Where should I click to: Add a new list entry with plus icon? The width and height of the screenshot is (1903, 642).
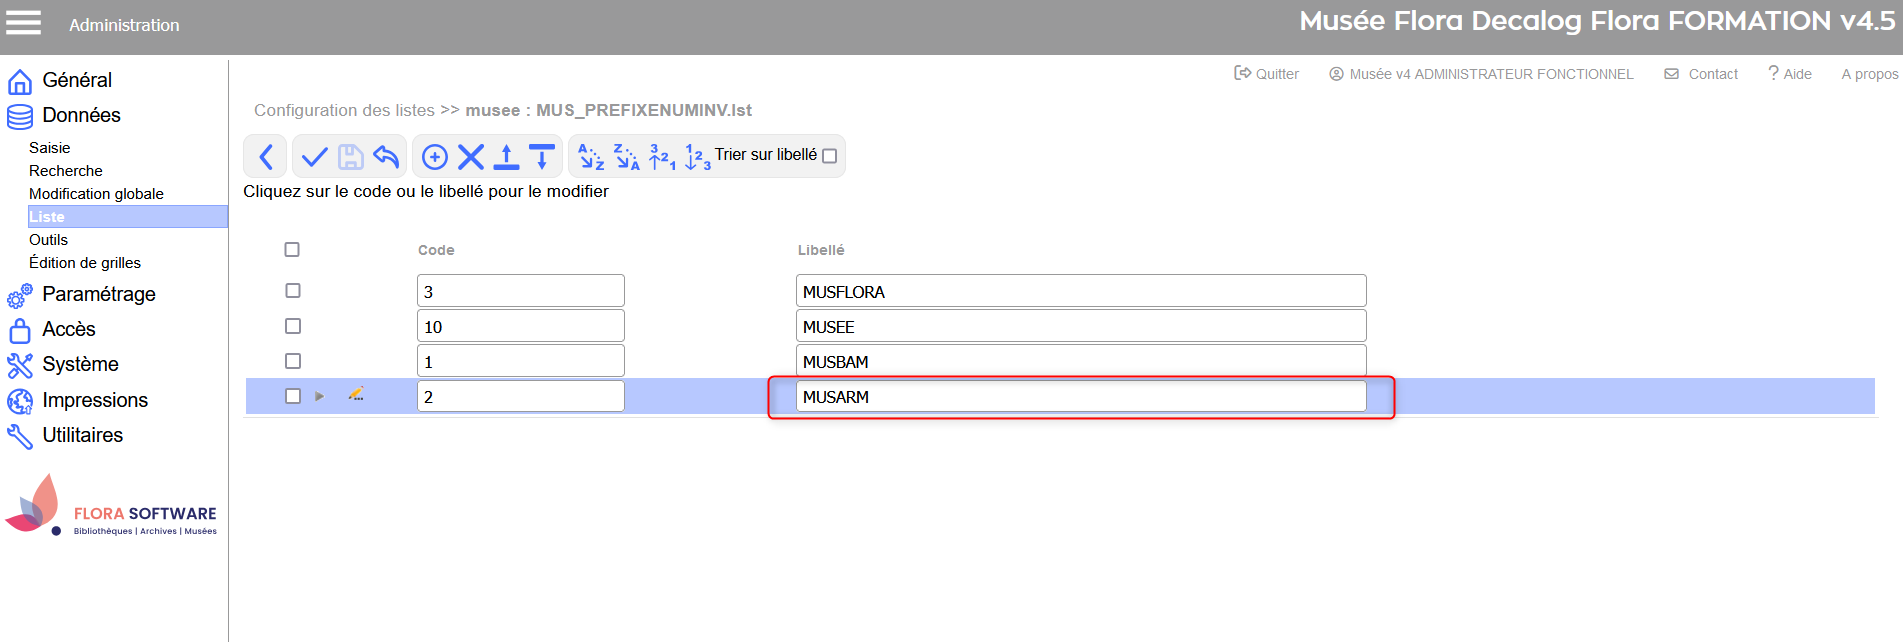pos(435,157)
